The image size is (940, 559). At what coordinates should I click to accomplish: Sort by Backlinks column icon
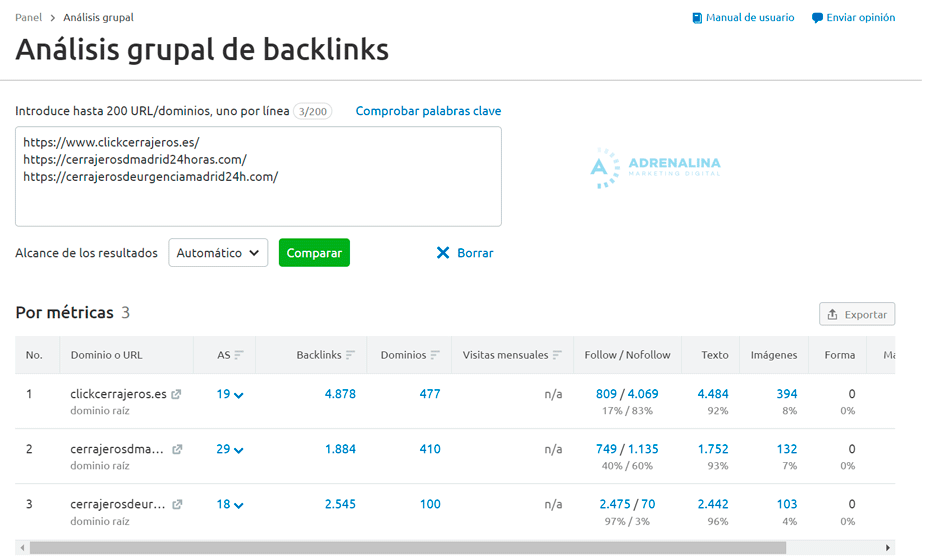click(350, 355)
